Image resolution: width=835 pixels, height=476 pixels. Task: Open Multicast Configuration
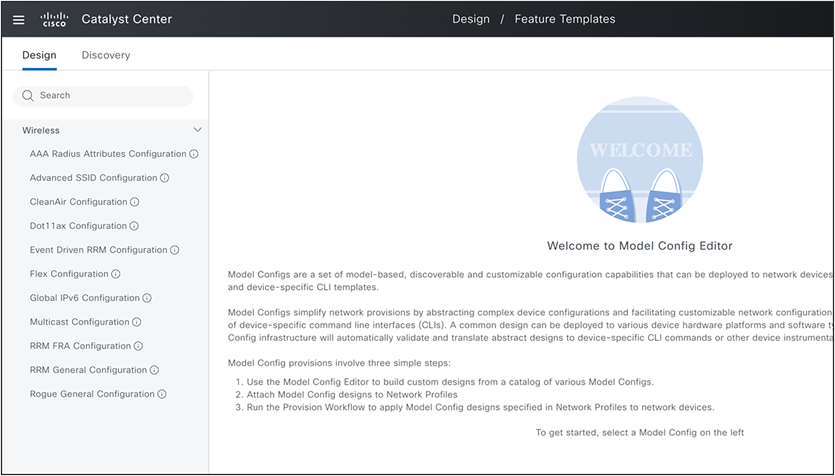tap(80, 322)
